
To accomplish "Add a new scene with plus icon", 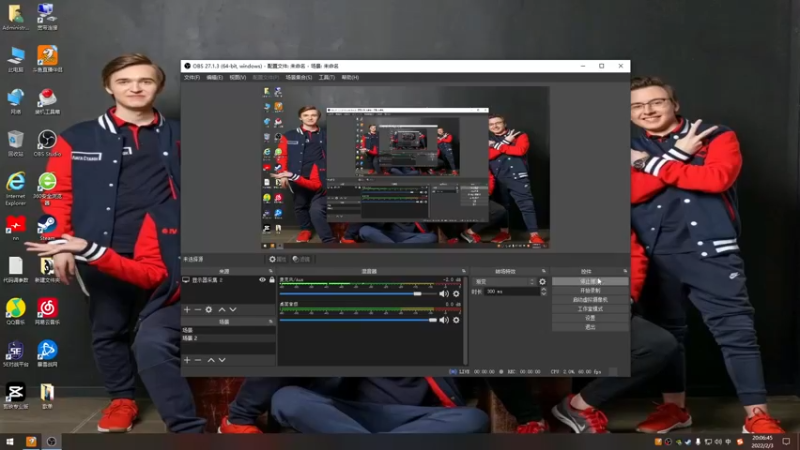I will coord(187,360).
